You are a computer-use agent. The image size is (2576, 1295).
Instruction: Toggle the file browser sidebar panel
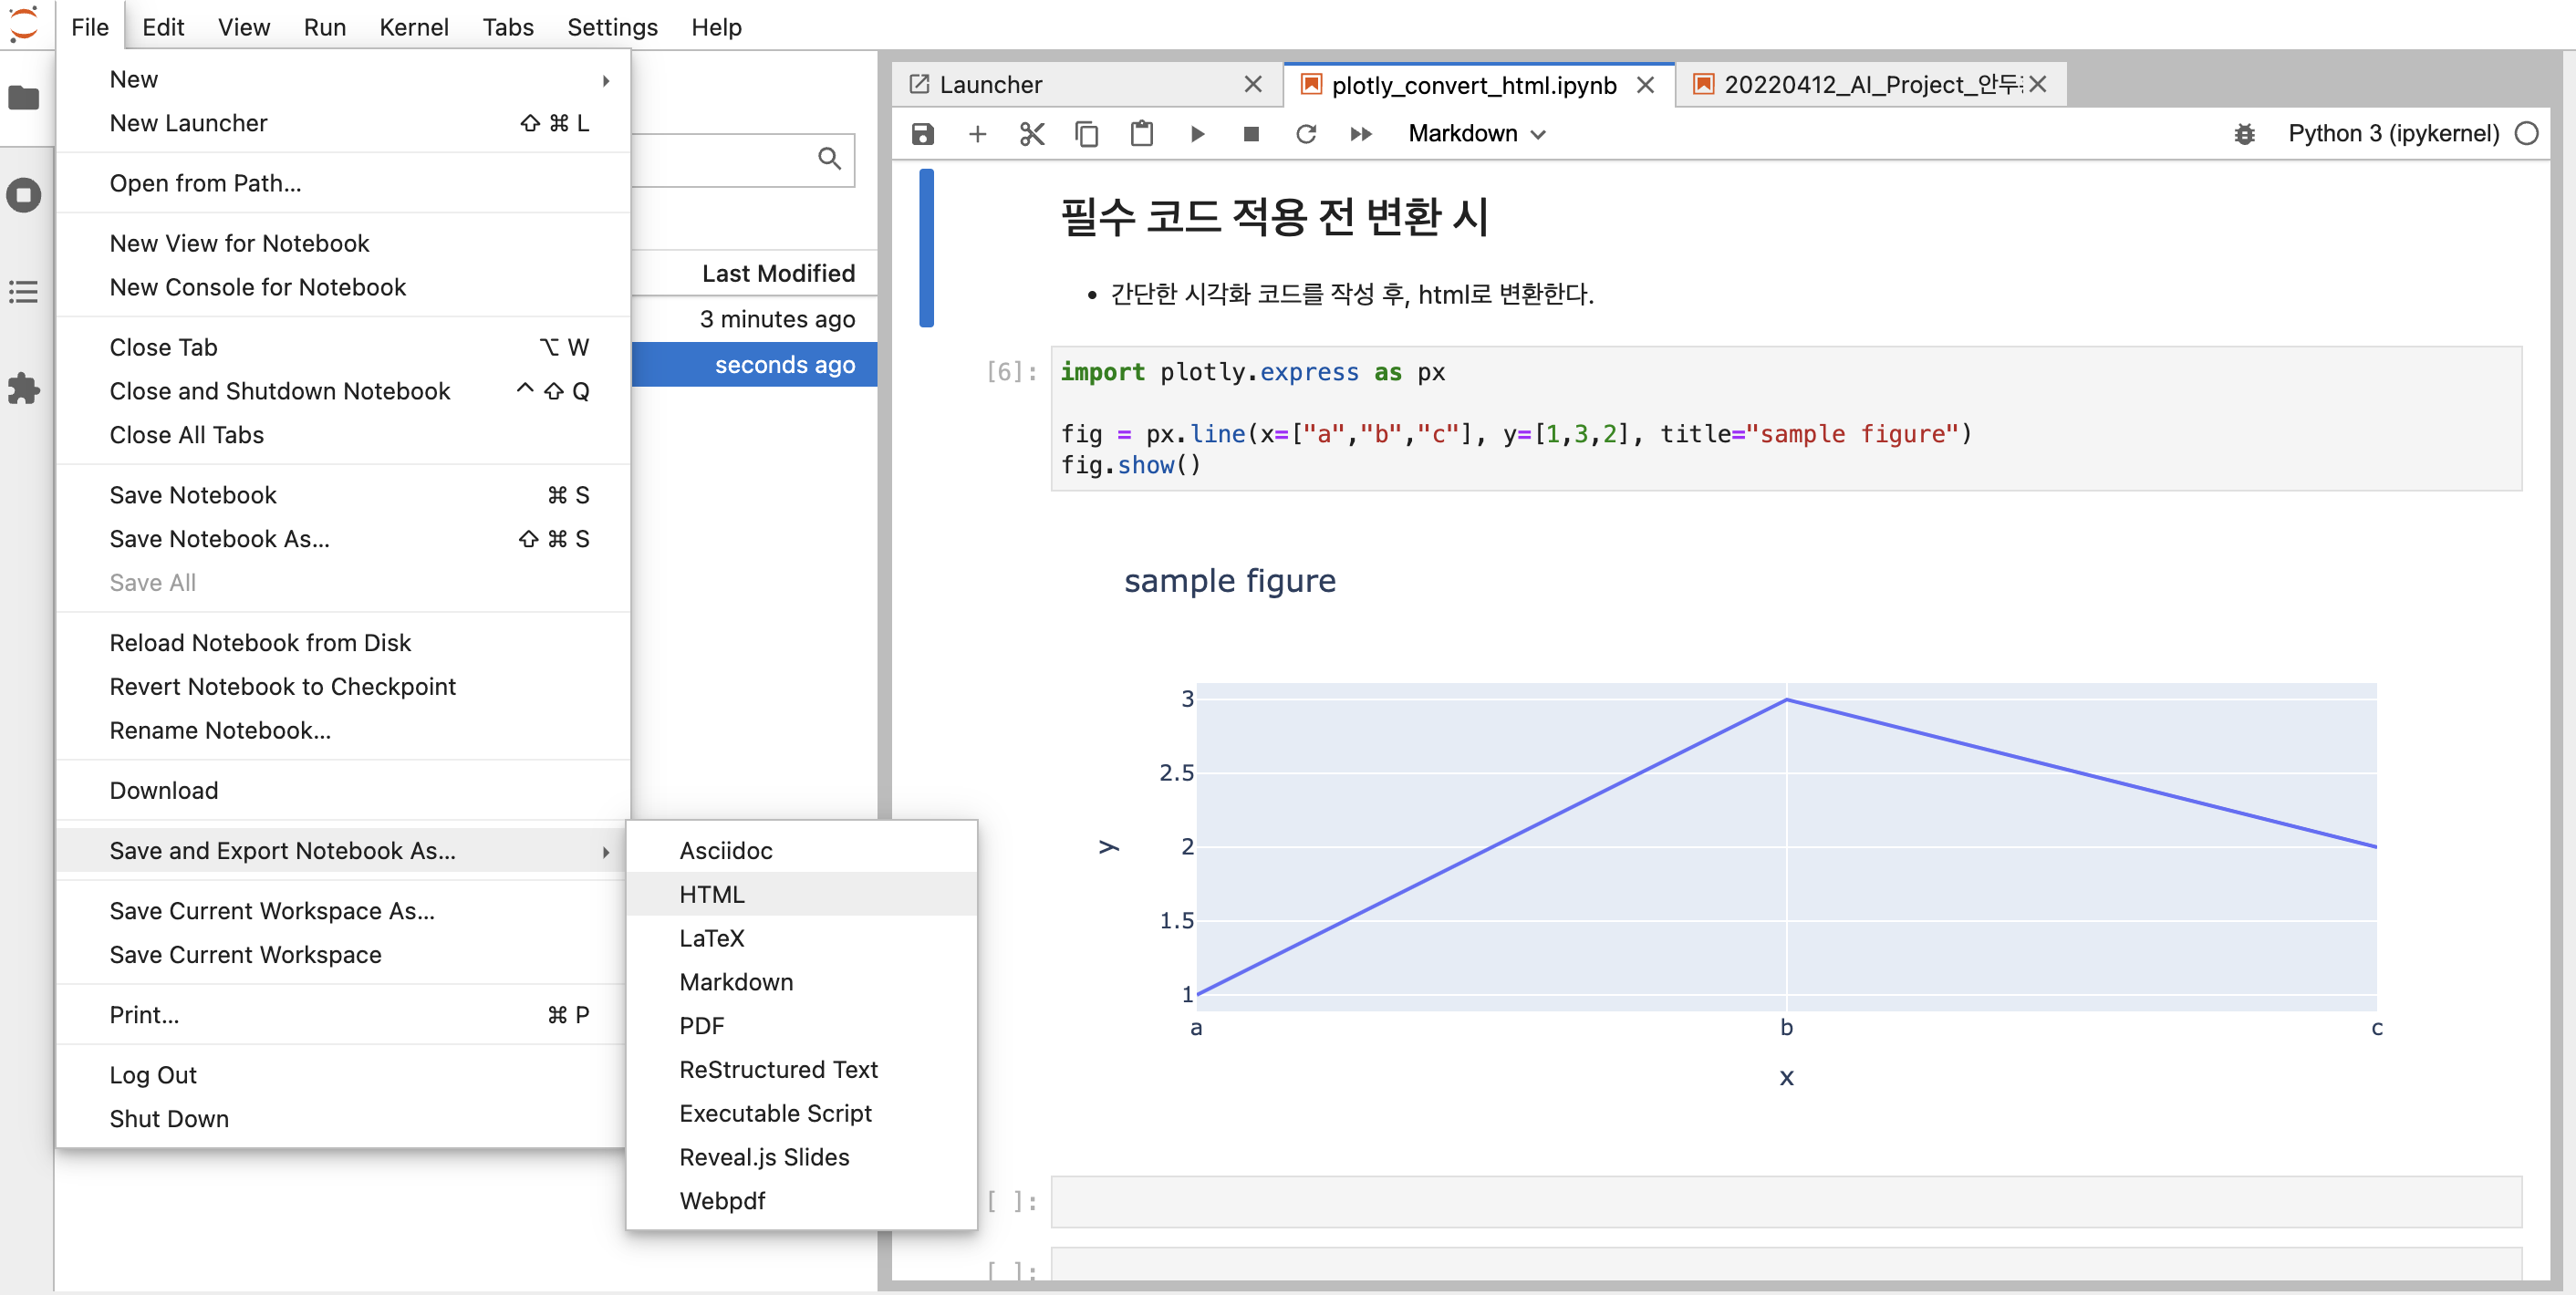point(24,97)
